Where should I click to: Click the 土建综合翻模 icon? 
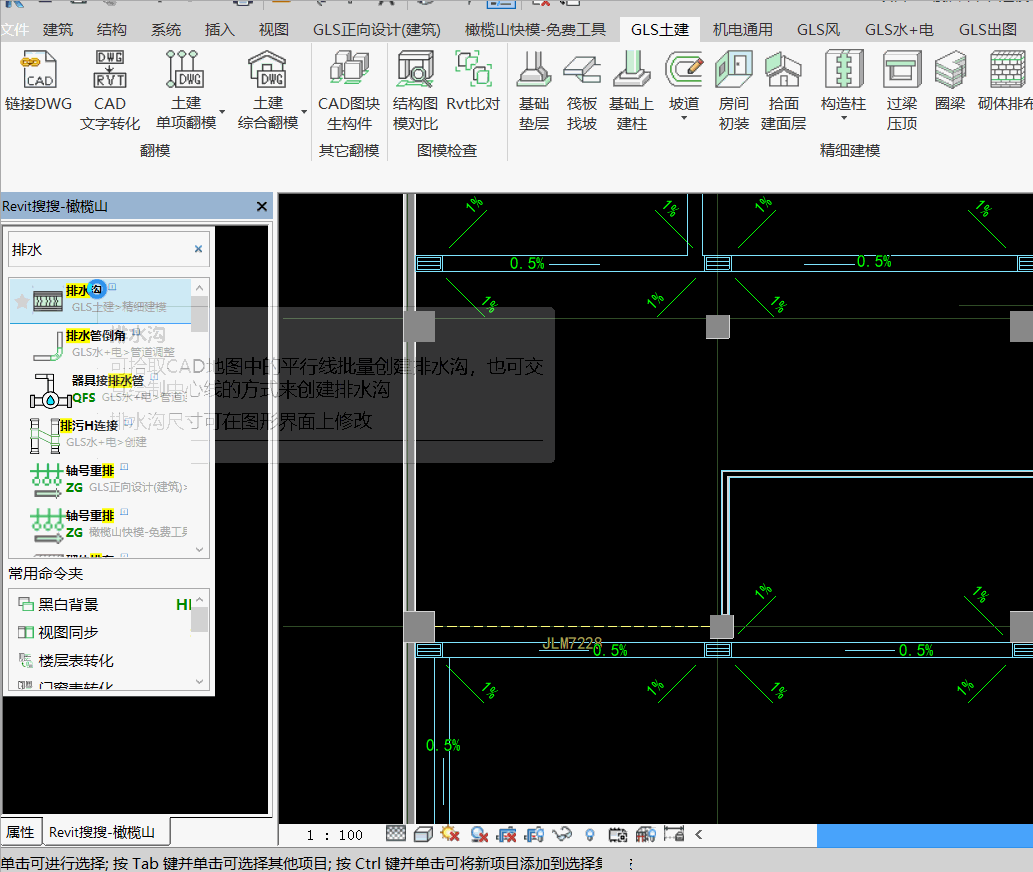267,70
